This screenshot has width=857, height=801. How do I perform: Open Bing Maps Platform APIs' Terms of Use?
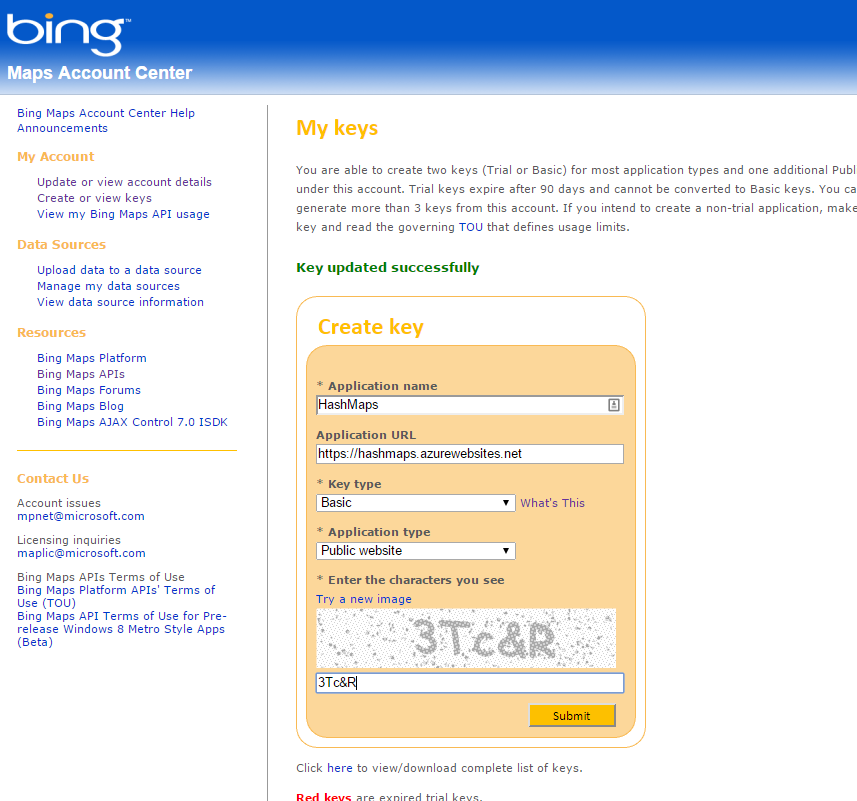(x=116, y=596)
